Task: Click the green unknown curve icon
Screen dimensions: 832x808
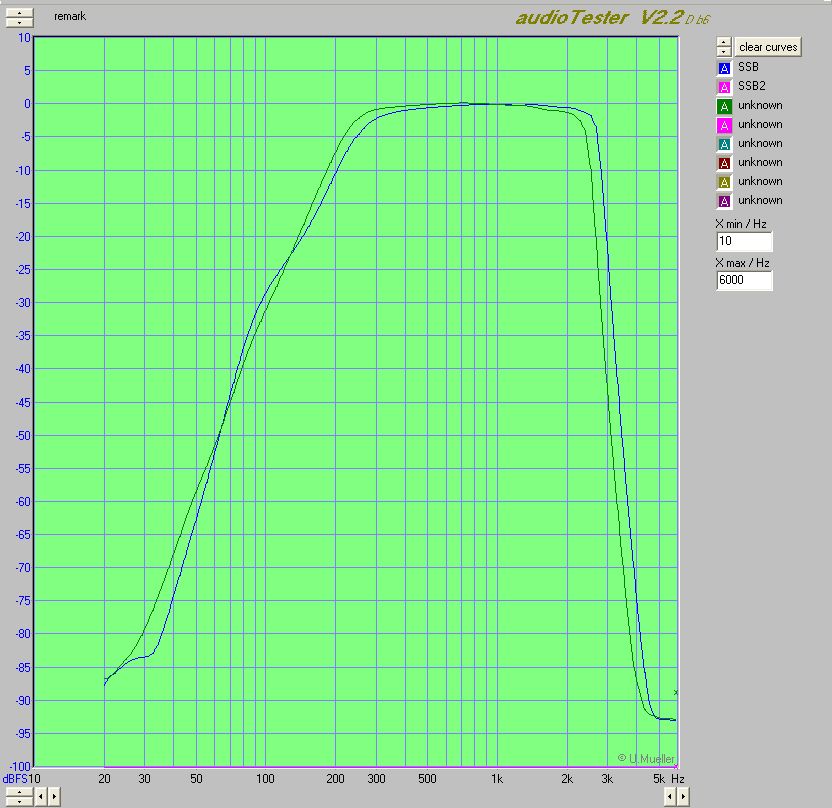Action: pyautogui.click(x=725, y=106)
